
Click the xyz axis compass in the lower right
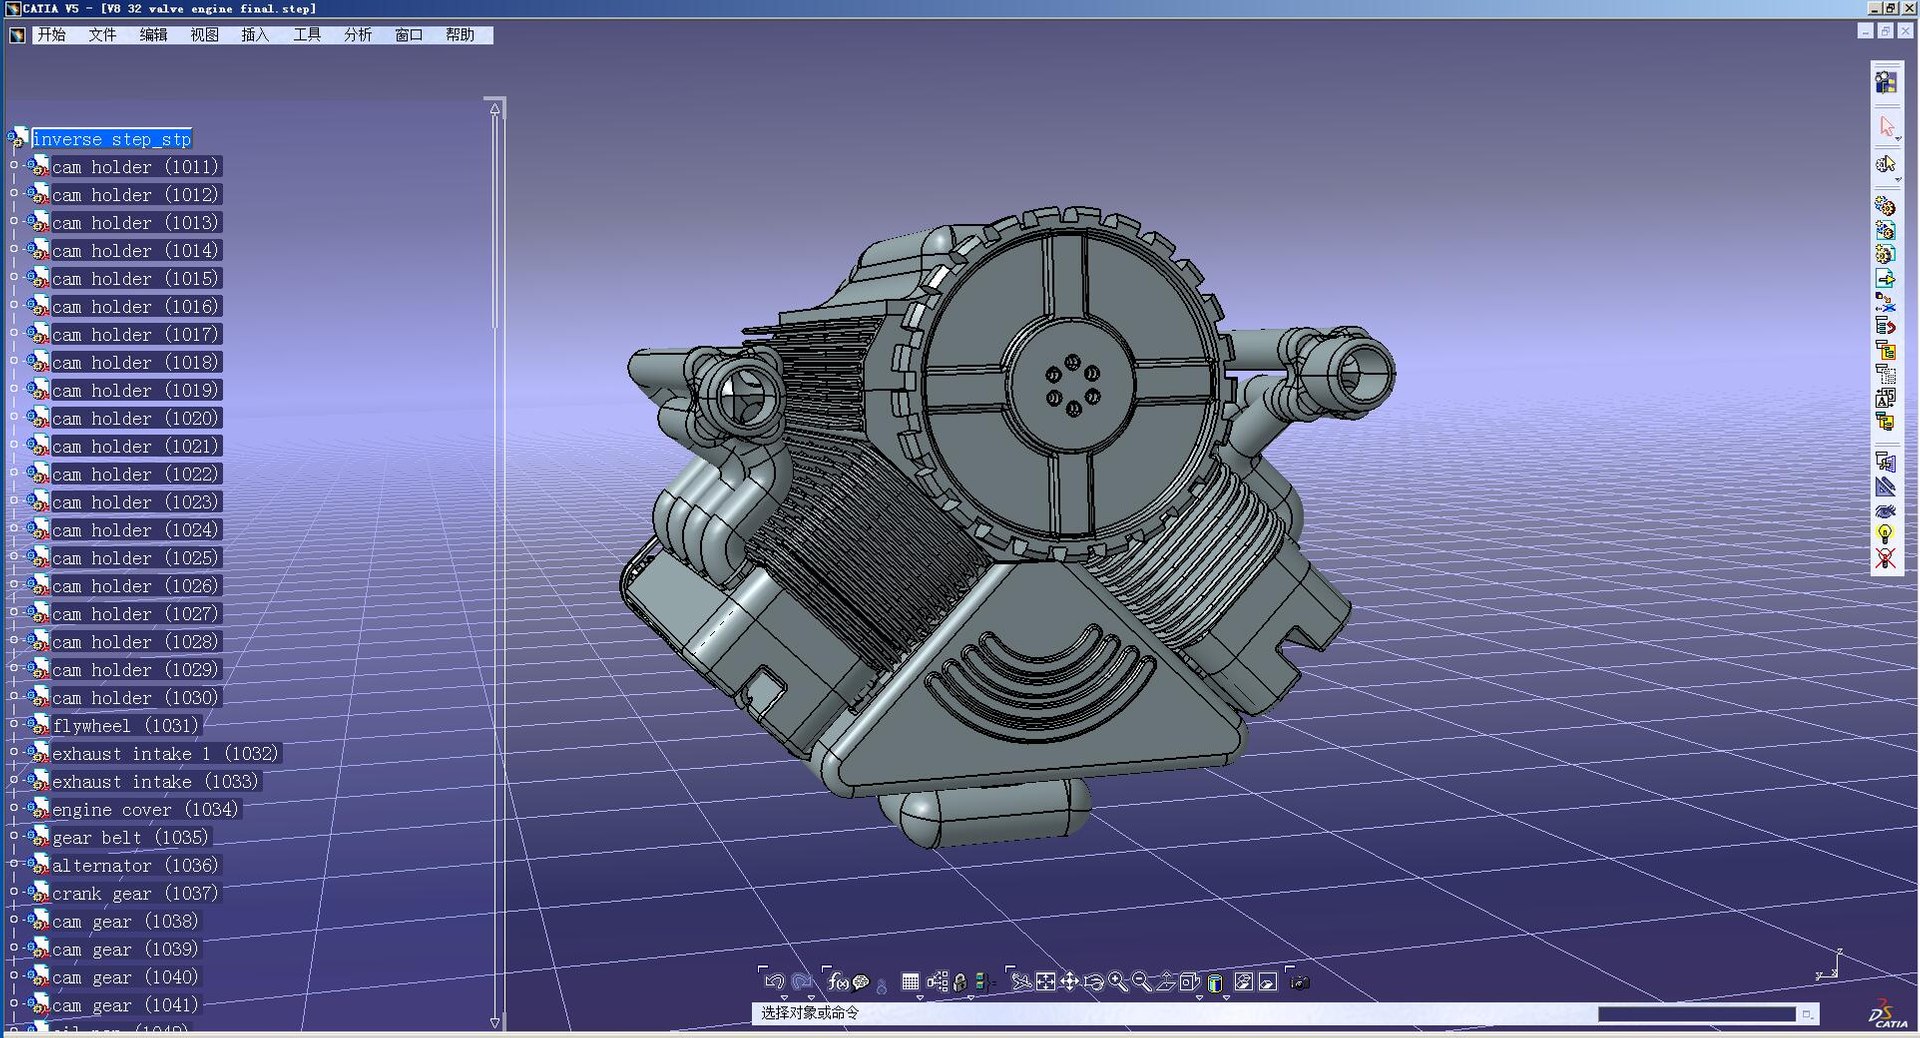click(x=1829, y=965)
